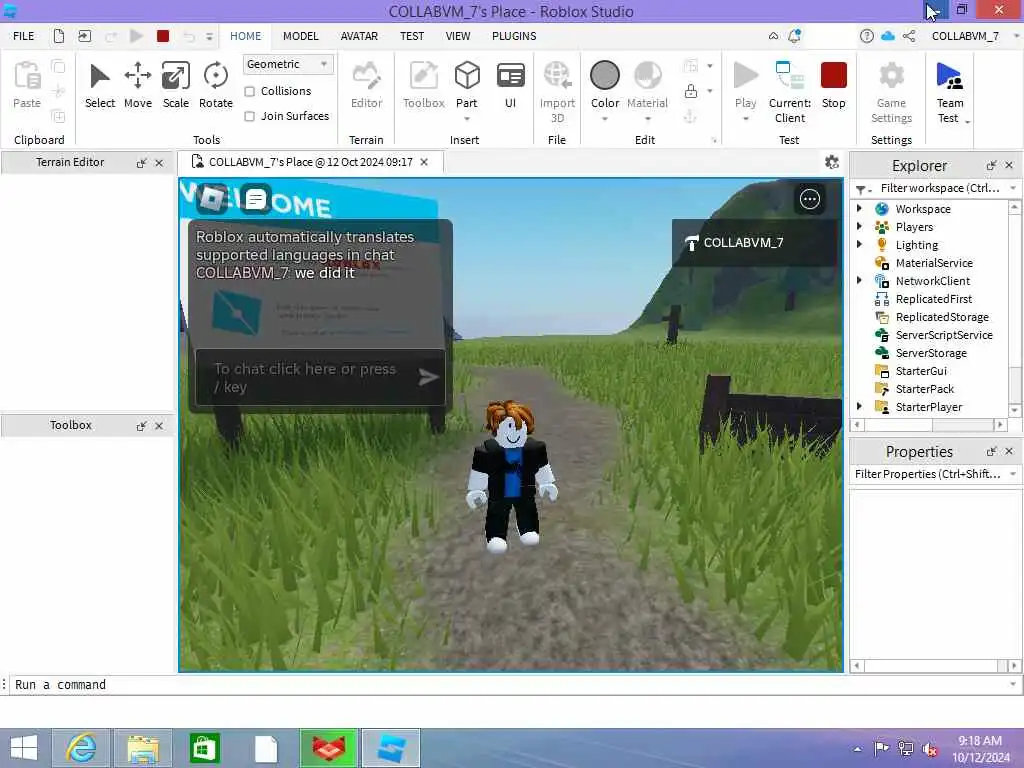Click the new file icon near FILE
This screenshot has height=768, width=1024.
coord(59,36)
